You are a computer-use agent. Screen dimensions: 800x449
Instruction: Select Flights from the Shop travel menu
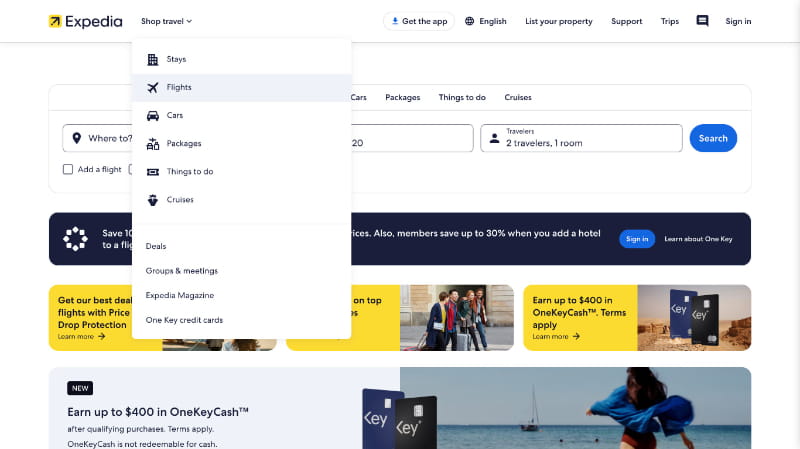pyautogui.click(x=241, y=87)
